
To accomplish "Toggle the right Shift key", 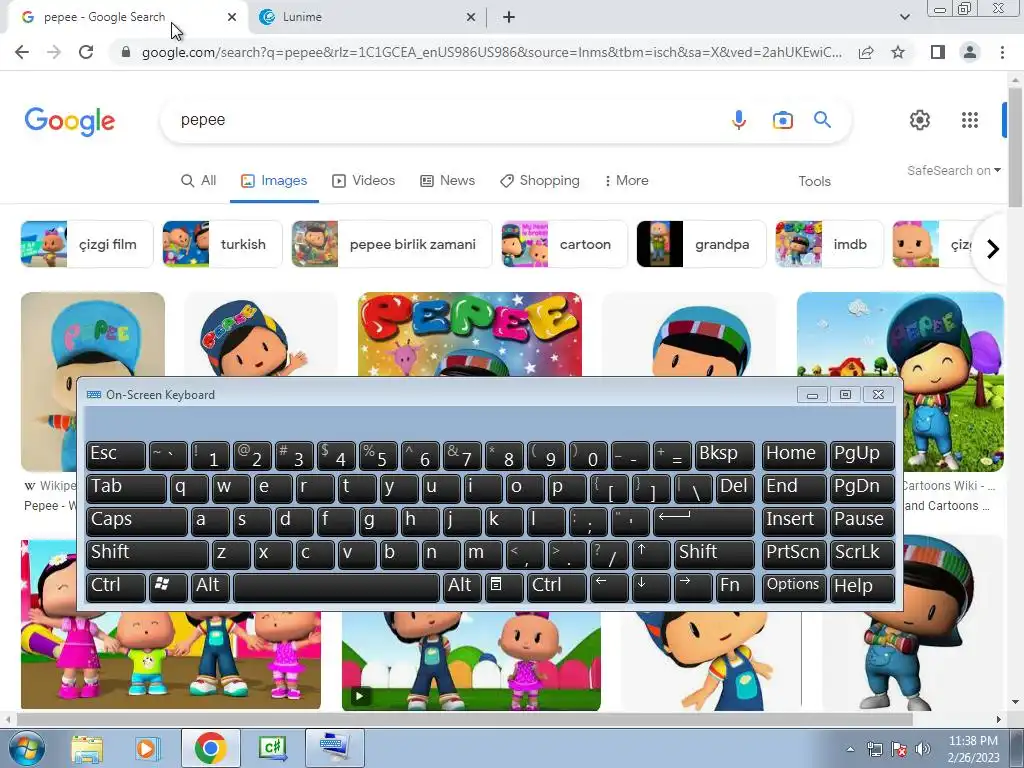I will pyautogui.click(x=714, y=554).
